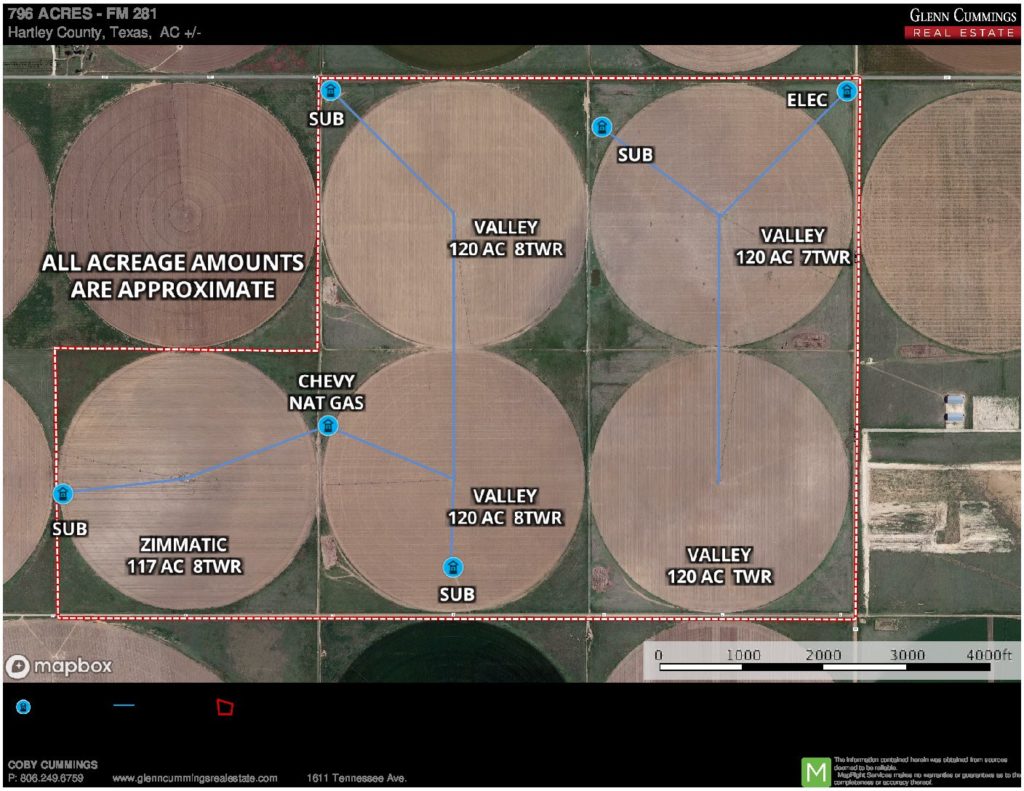Viewport: 1024px width, 791px height.
Task: Click the well marker icon in the legend
Action: [24, 707]
